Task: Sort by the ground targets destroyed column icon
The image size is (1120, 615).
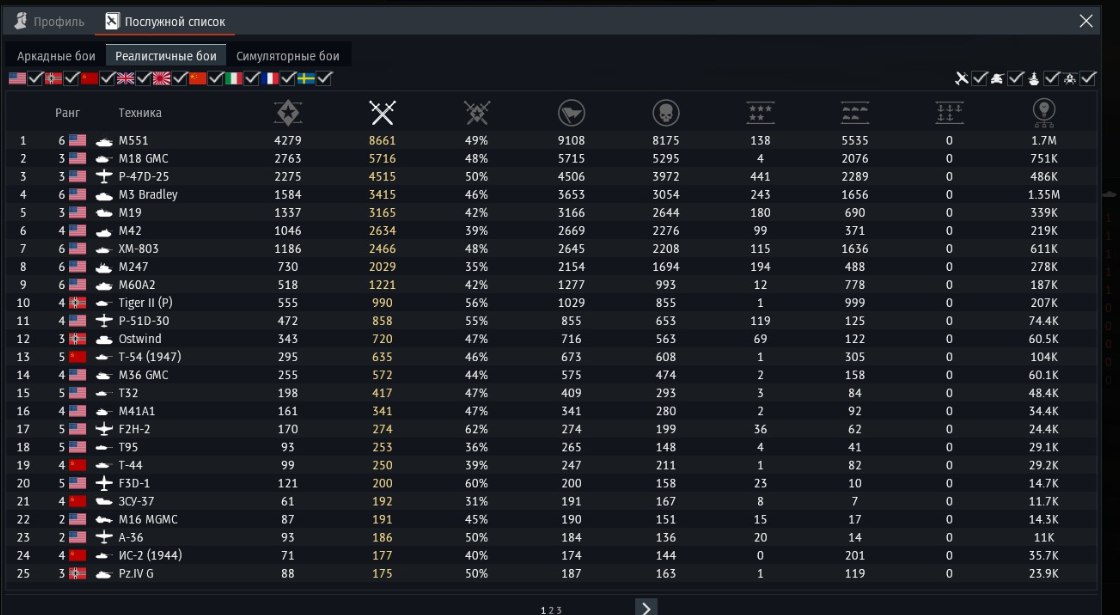Action: [855, 112]
